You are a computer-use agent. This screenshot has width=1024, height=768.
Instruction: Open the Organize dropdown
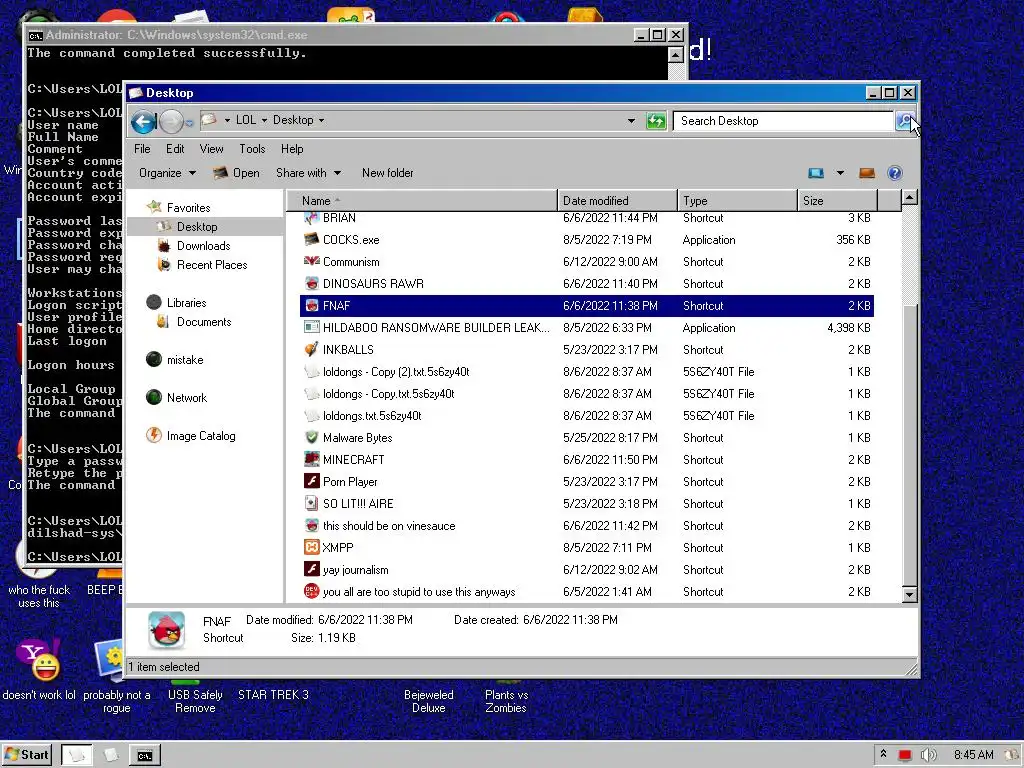[x=167, y=173]
